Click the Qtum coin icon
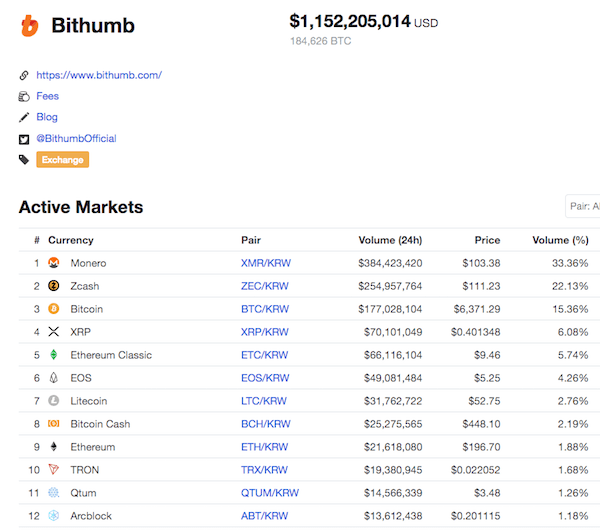This screenshot has height=530, width=600. pyautogui.click(x=54, y=492)
